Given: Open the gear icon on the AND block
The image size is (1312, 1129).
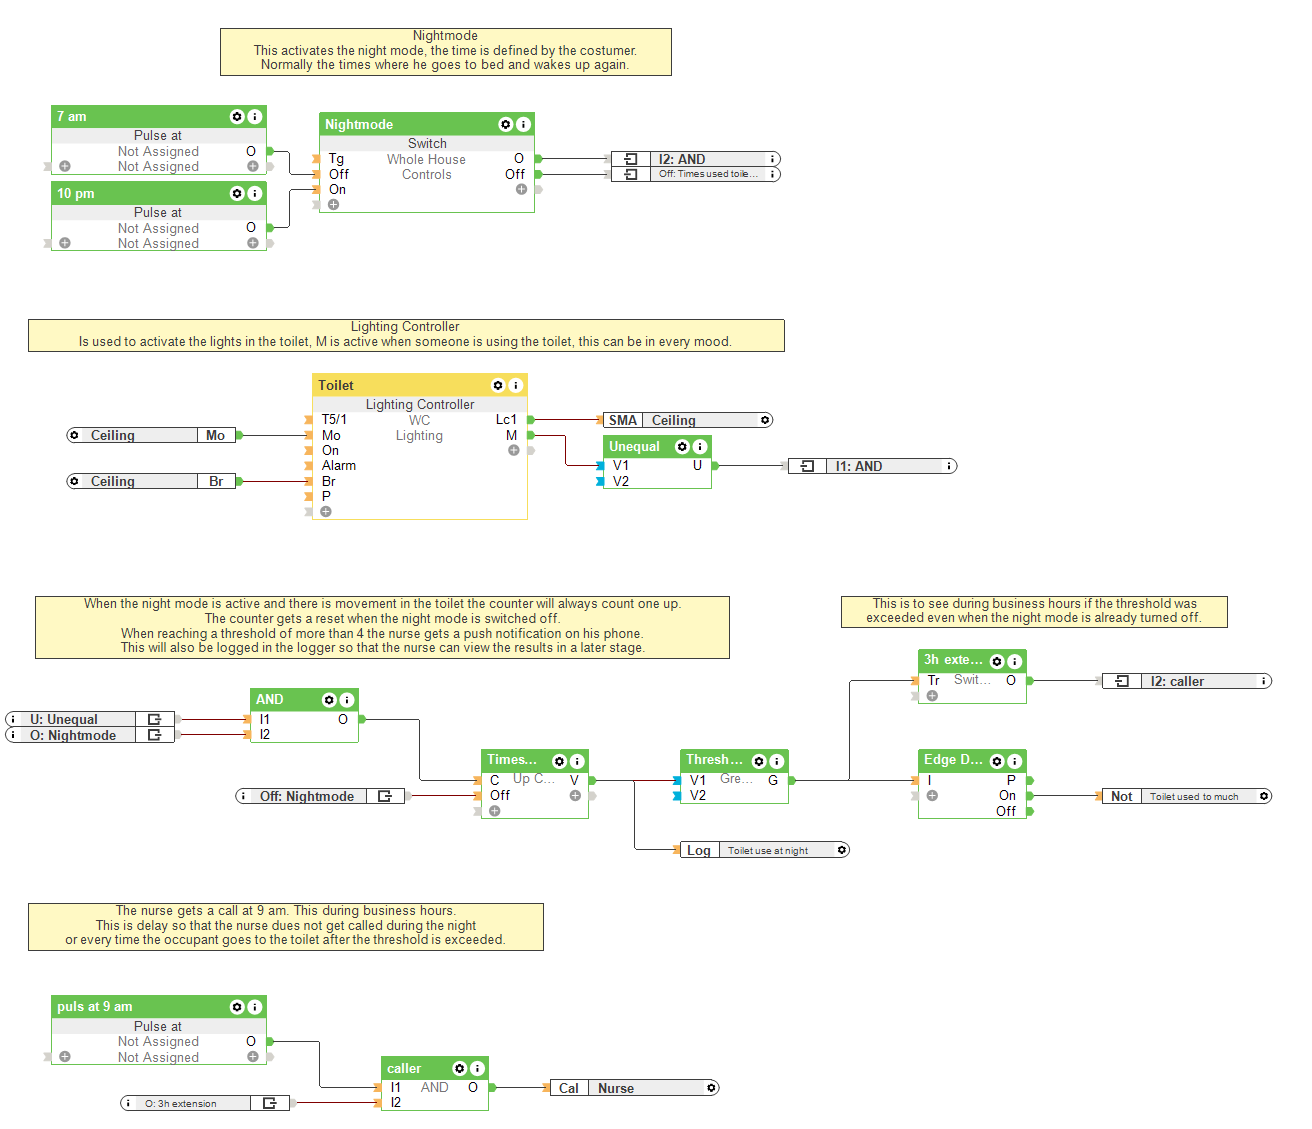Looking at the screenshot, I should [x=329, y=700].
